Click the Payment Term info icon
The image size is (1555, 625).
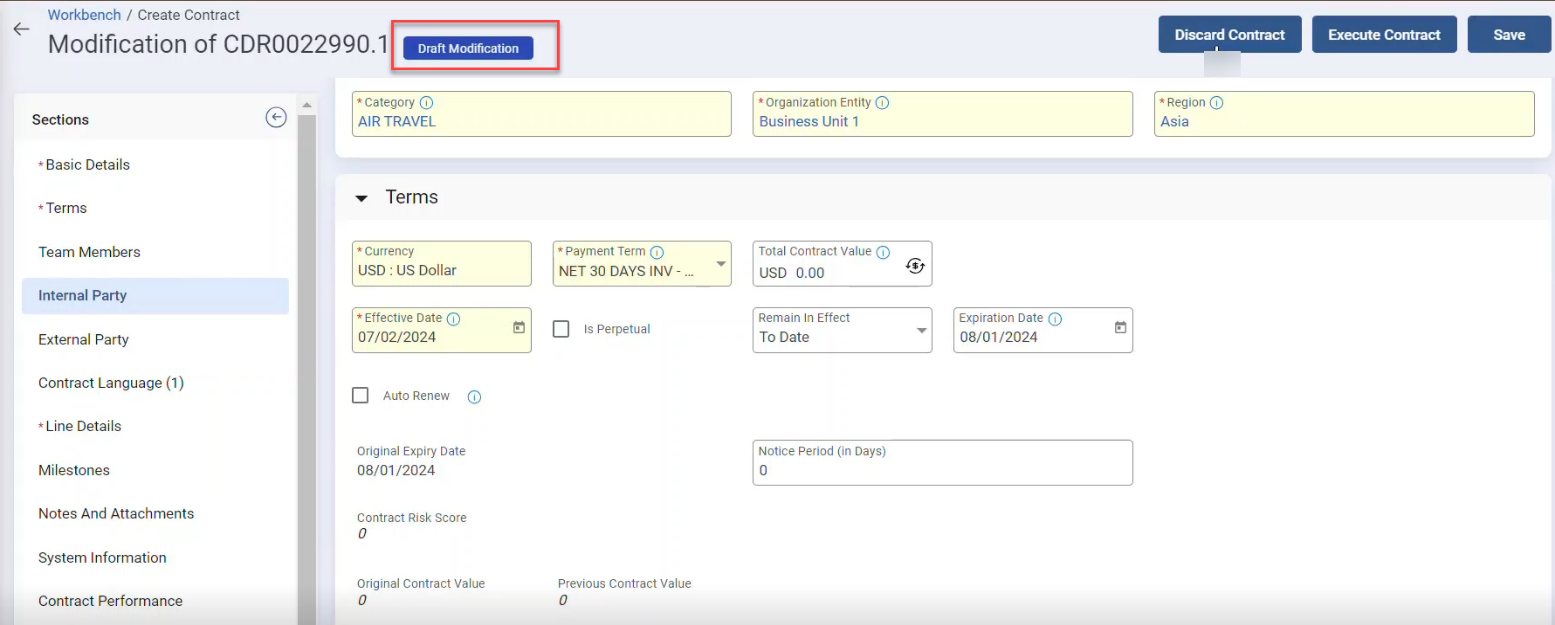pyautogui.click(x=657, y=252)
